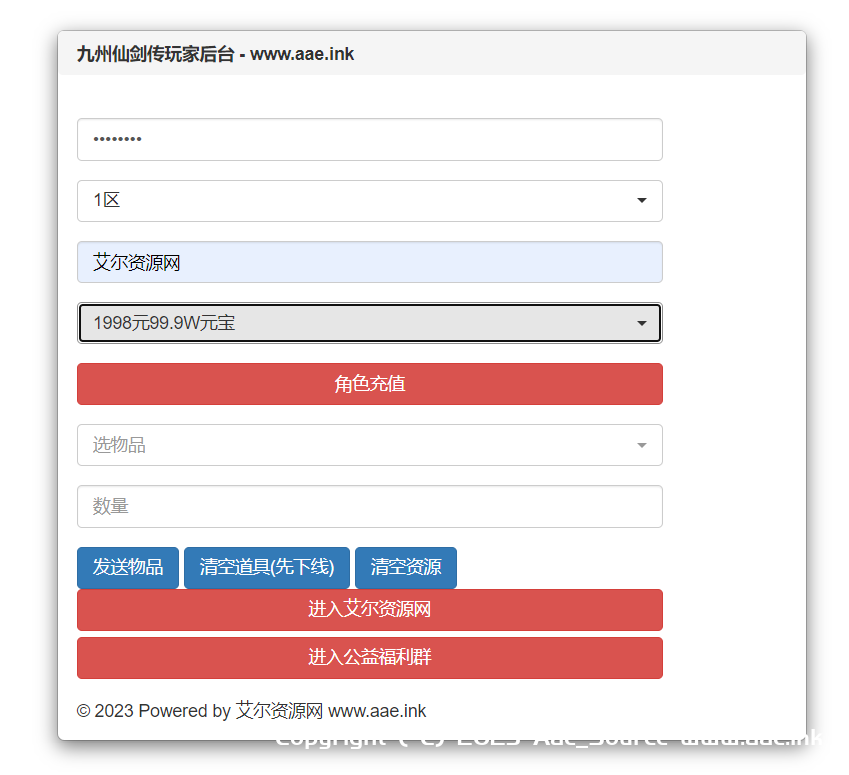
Task: Click the 九州仙剑传玩家后台 panel title
Action: tap(155, 54)
